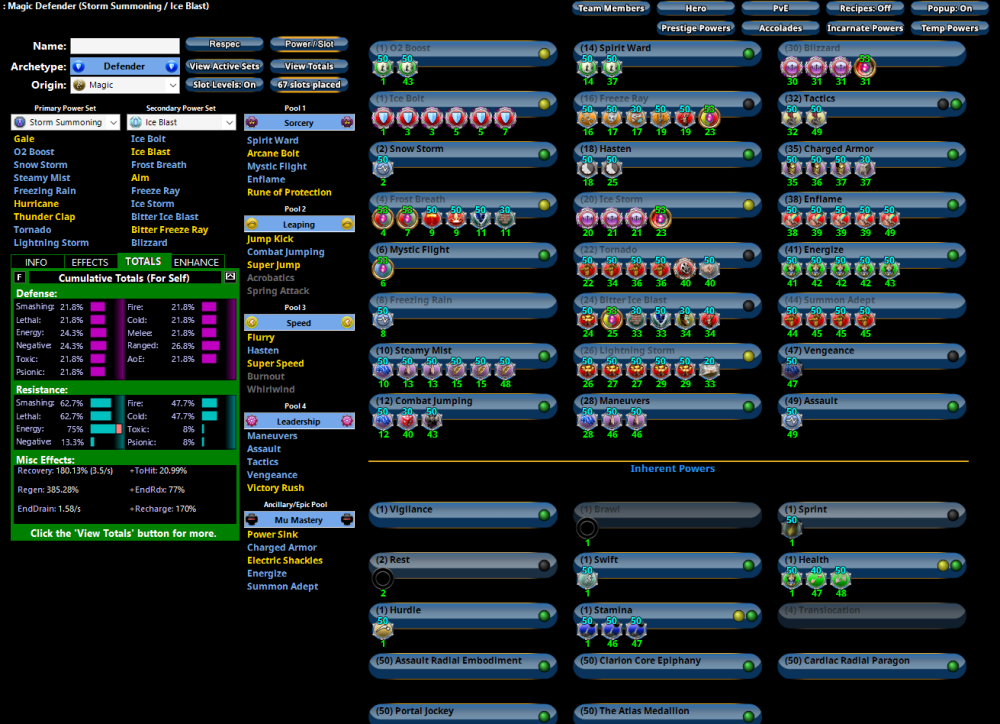
Task: Click the empty Brawl enhancement slot
Action: pyautogui.click(x=587, y=529)
